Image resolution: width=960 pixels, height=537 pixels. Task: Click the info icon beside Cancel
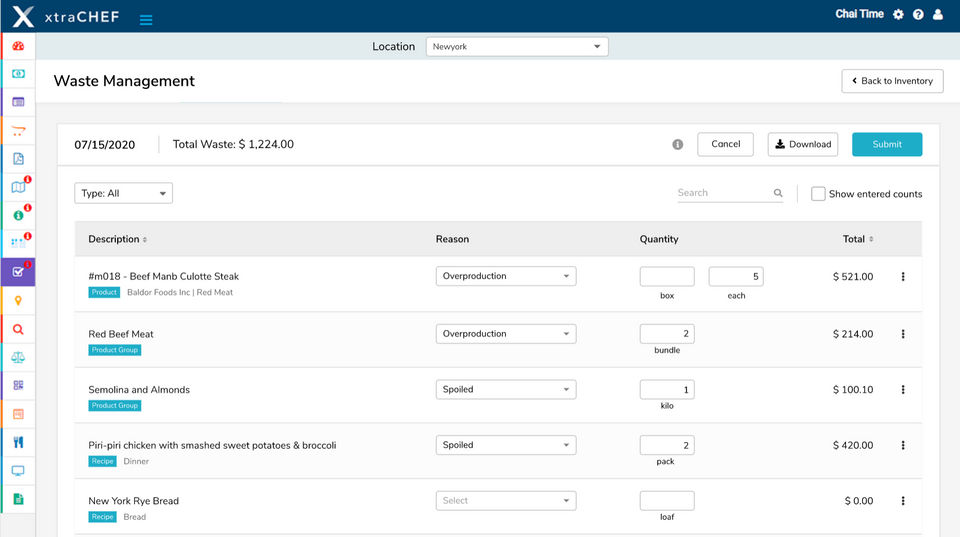(677, 144)
